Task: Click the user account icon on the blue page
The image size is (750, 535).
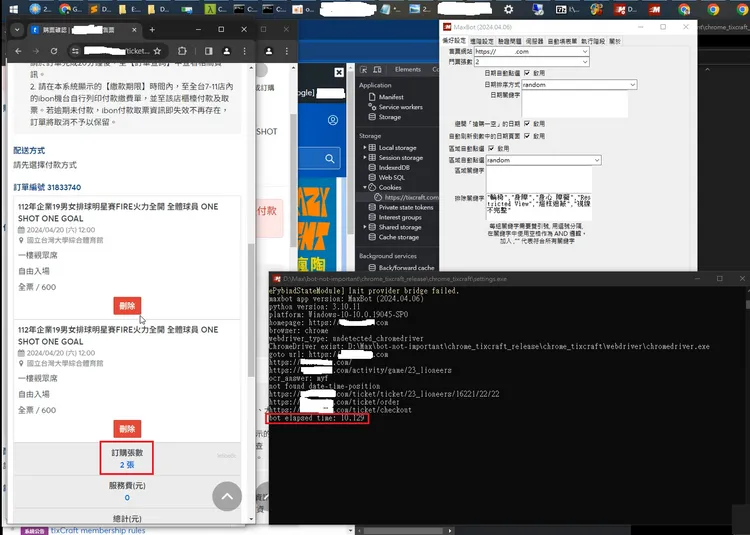Action: pyautogui.click(x=333, y=120)
